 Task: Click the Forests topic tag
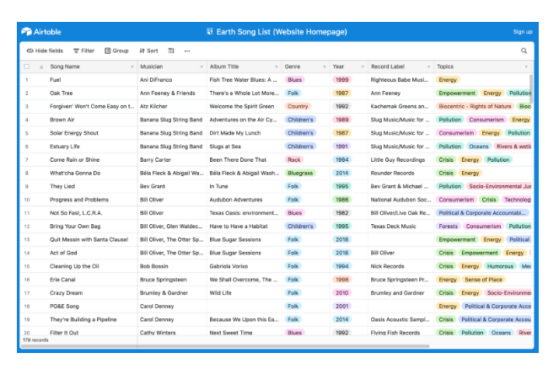(x=448, y=226)
